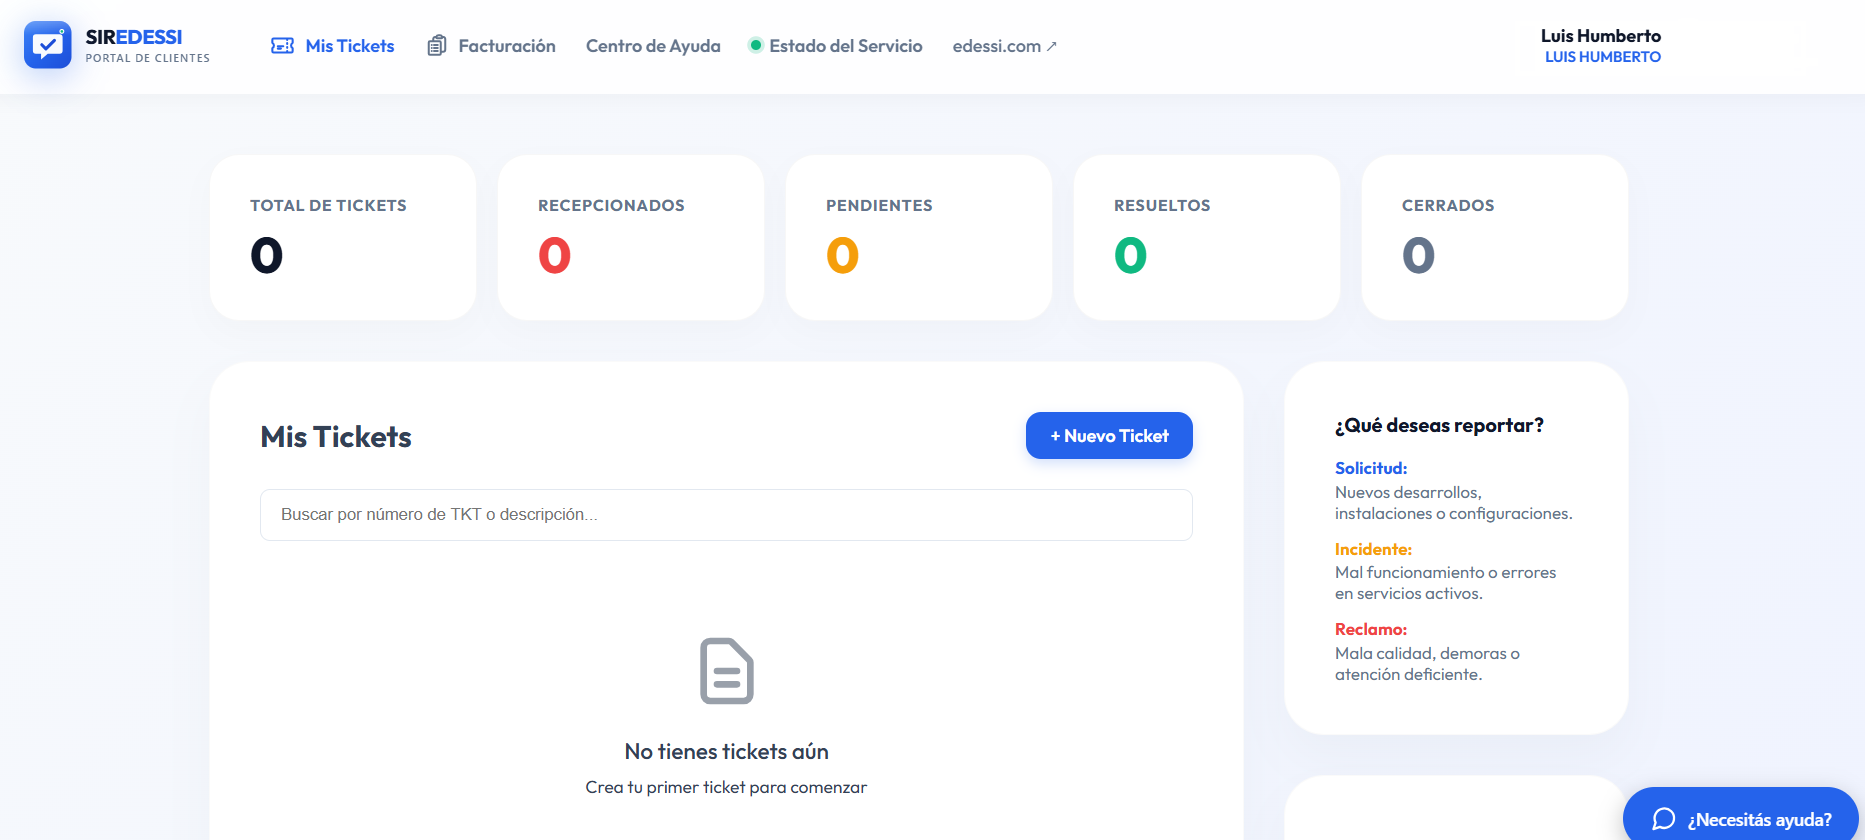Click the red zero under Recepcionados
The width and height of the screenshot is (1865, 840).
555,255
